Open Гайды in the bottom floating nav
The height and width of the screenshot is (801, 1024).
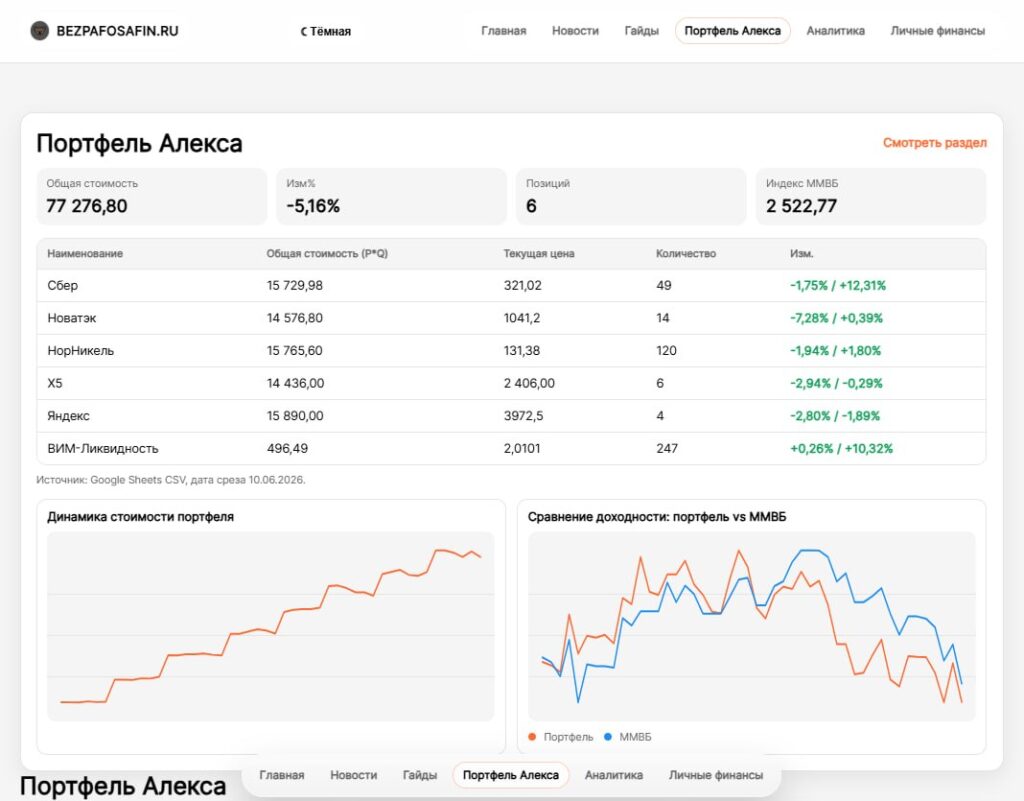pos(419,775)
